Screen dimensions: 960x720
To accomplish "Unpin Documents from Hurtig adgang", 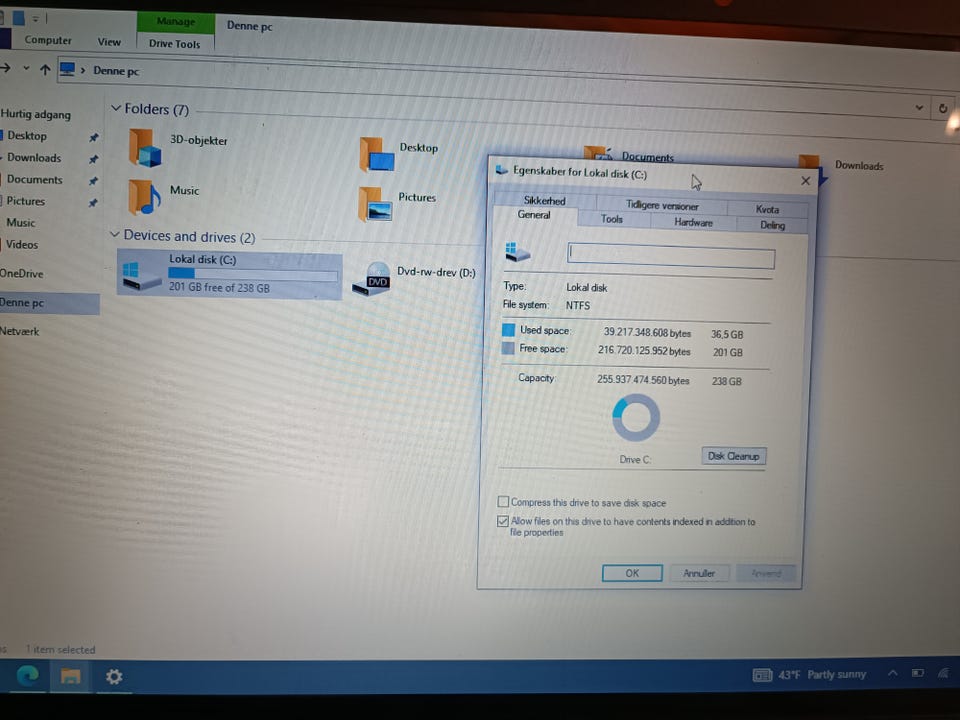I will pyautogui.click(x=94, y=181).
